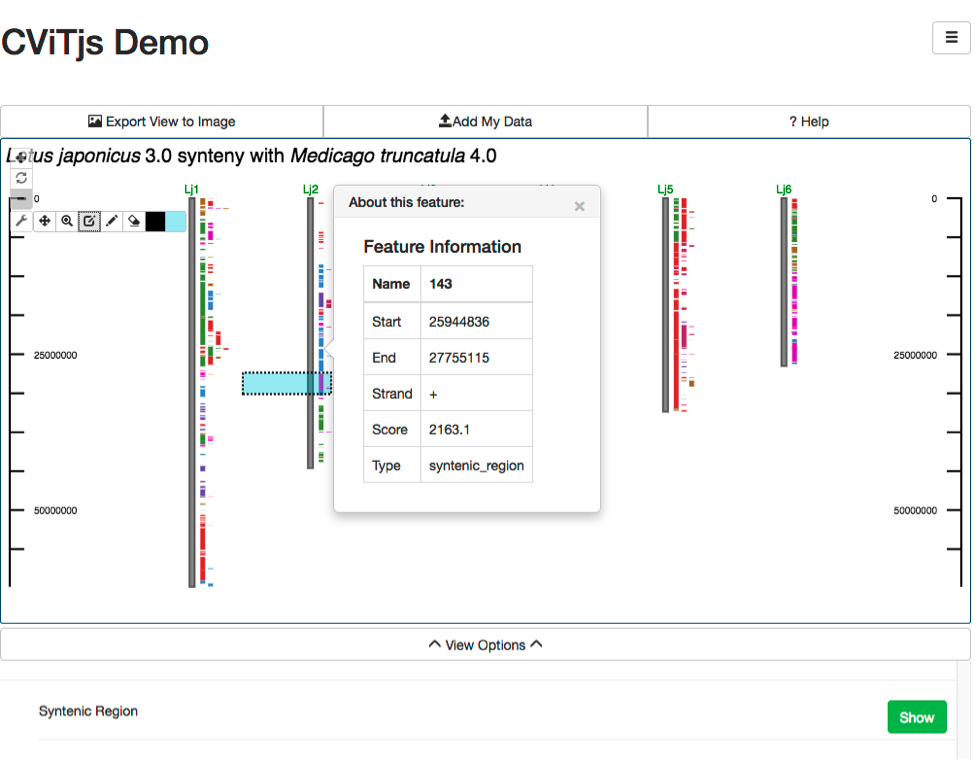
Task: Click the Syntenic Region label
Action: tap(88, 711)
